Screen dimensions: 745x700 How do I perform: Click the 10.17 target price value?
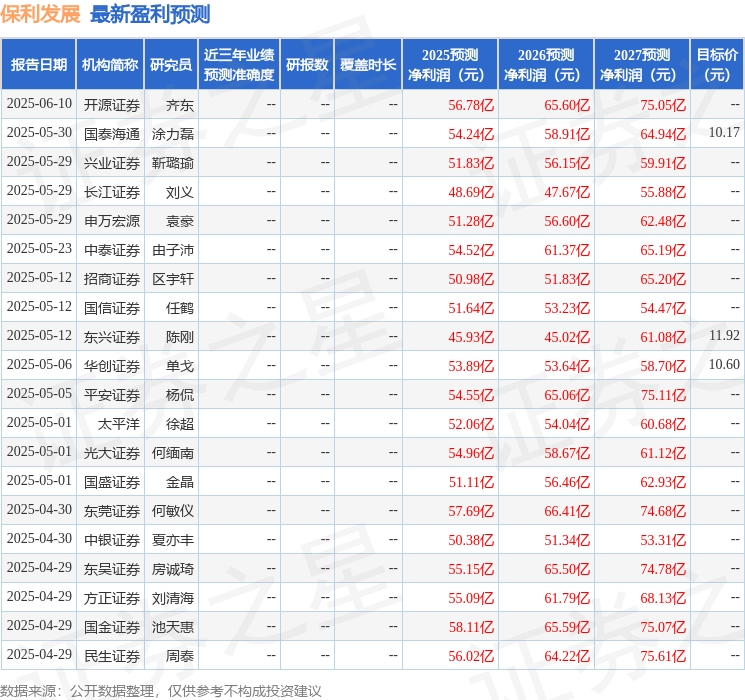tap(724, 132)
